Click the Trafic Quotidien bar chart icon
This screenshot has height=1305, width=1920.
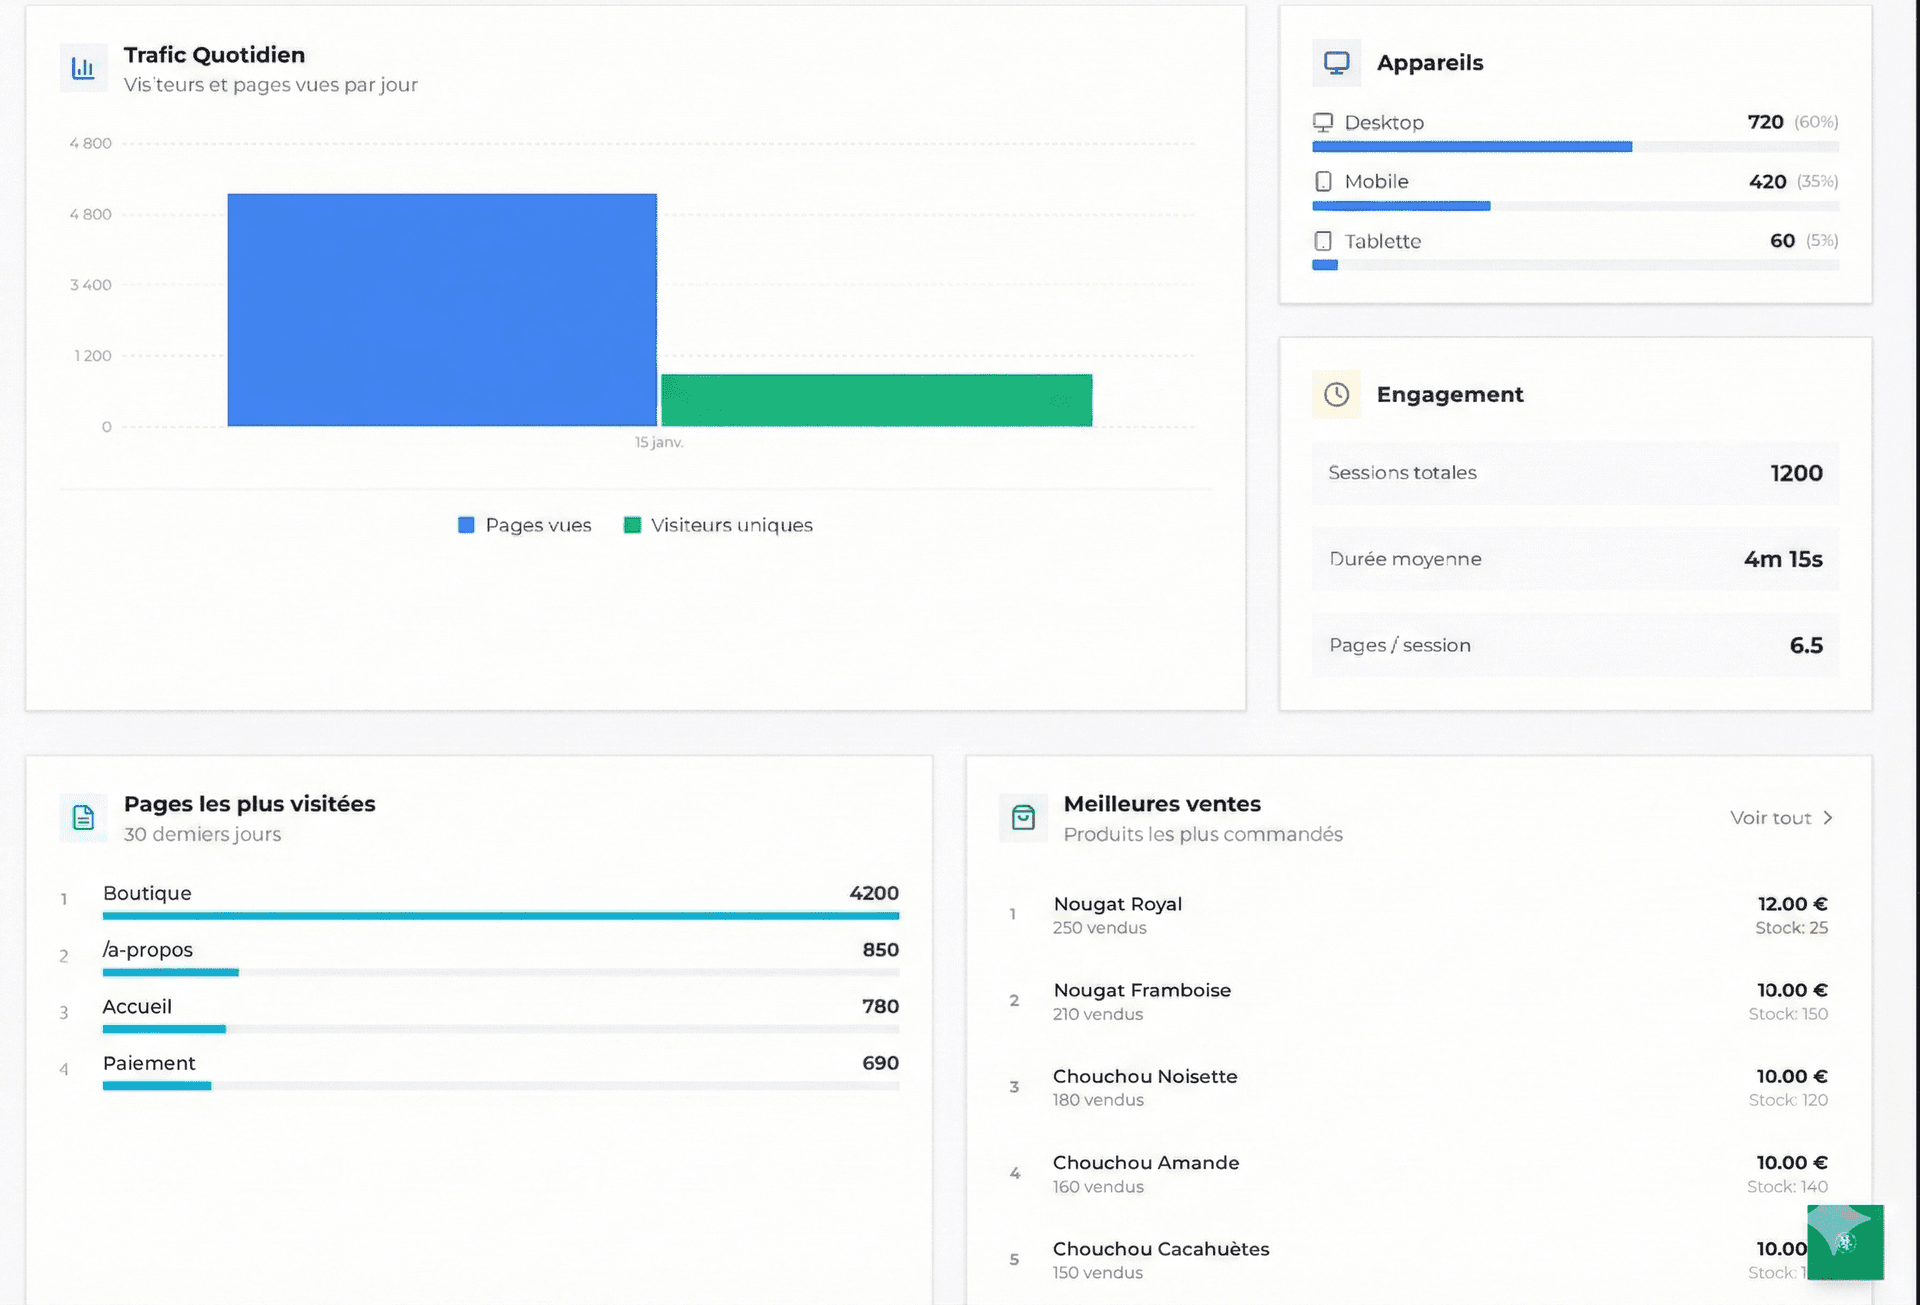point(83,68)
